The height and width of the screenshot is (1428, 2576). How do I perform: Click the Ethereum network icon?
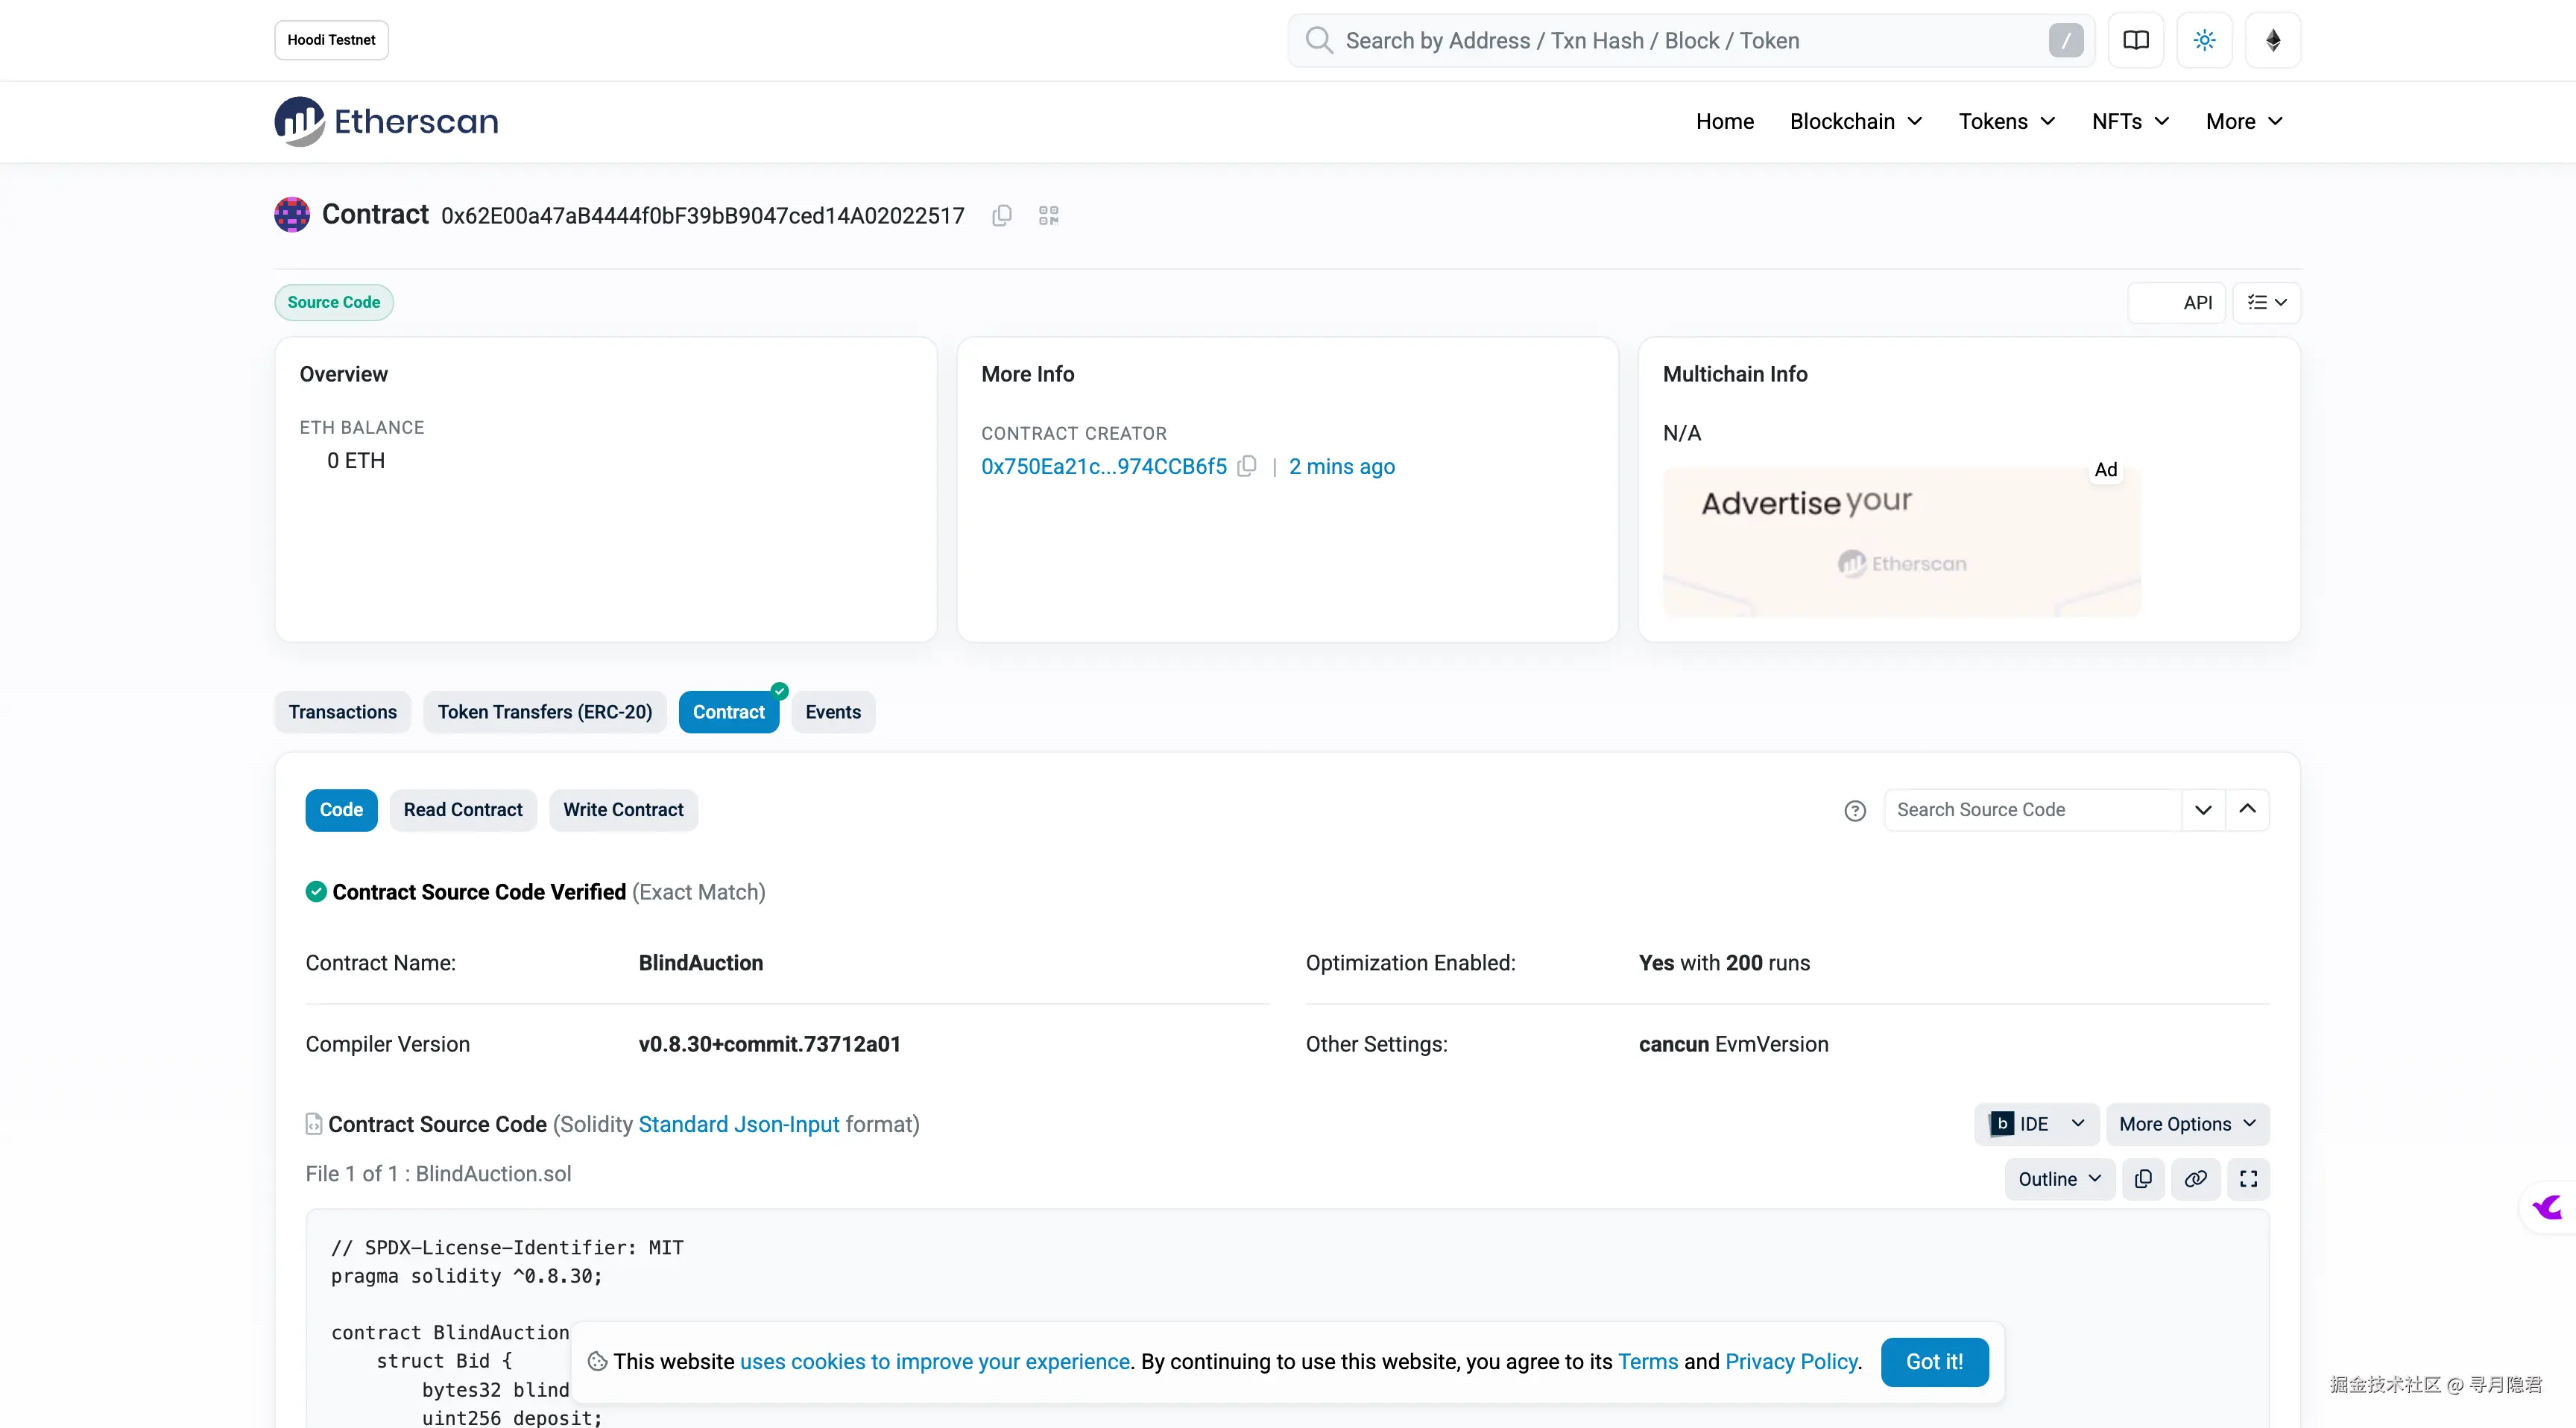2273,40
